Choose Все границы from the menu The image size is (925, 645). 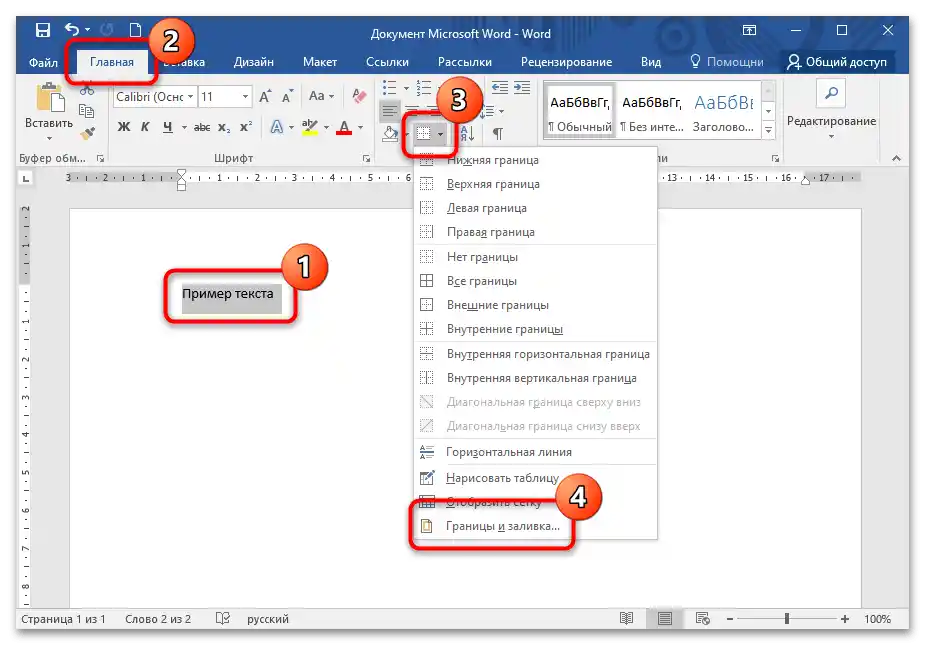536,281
